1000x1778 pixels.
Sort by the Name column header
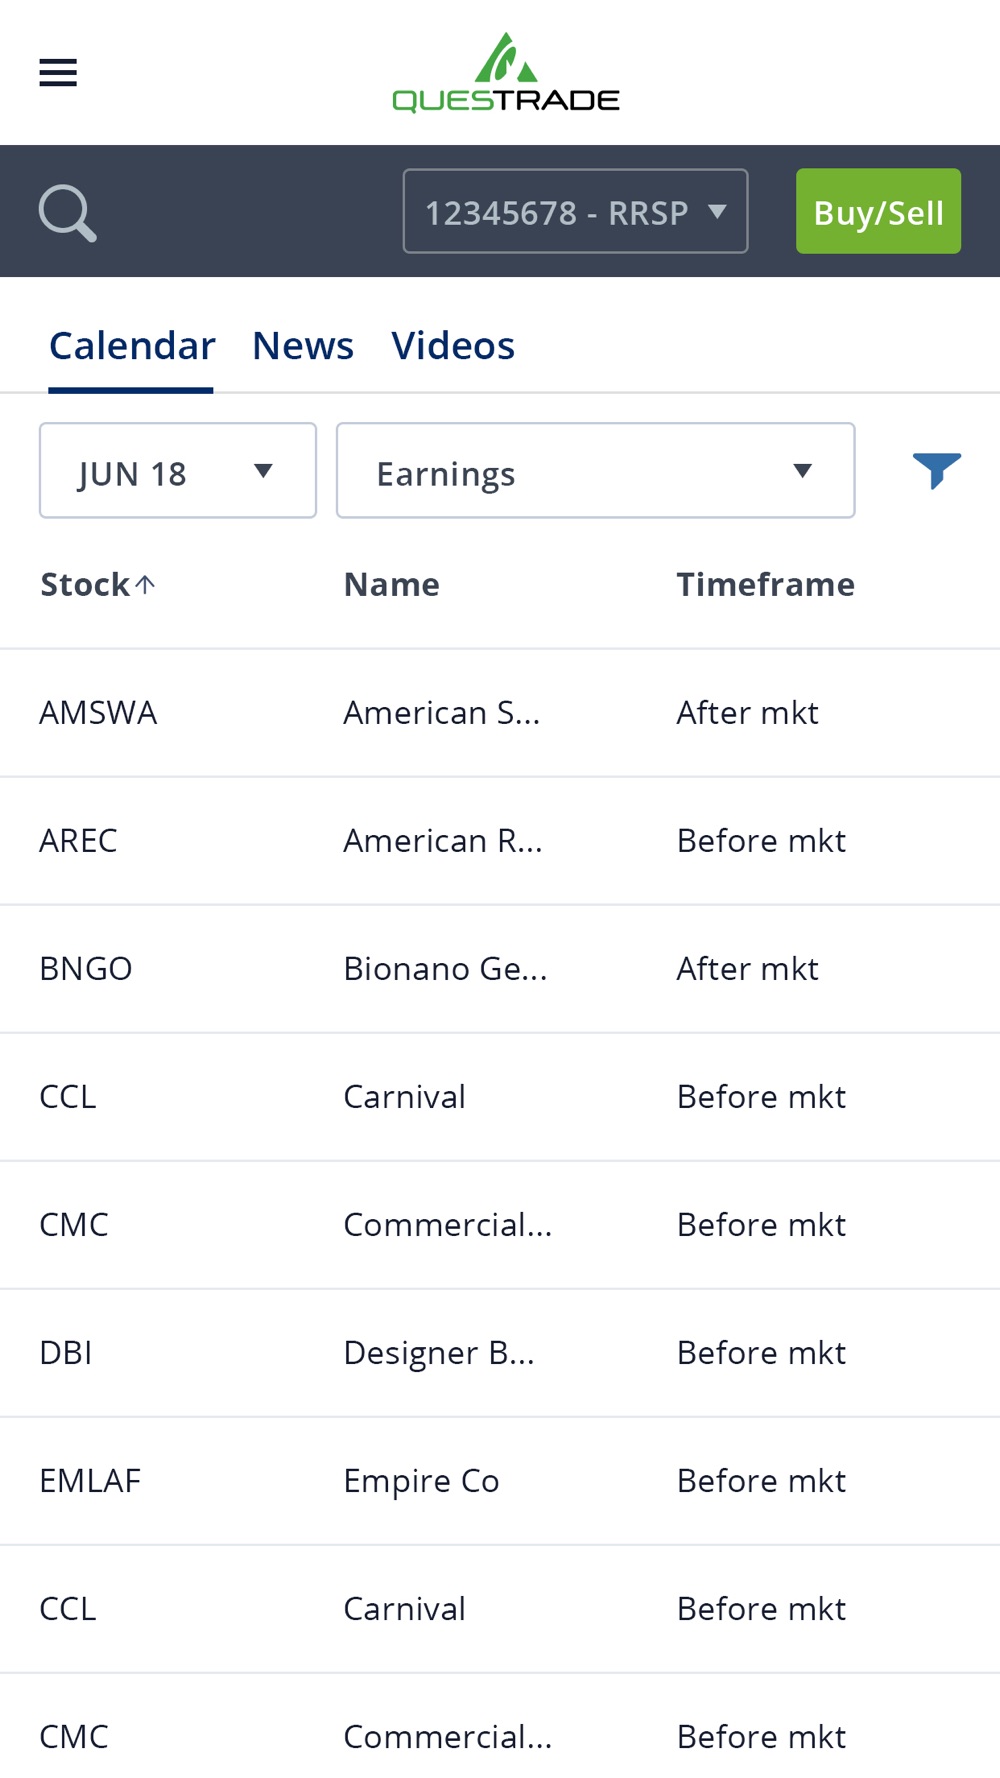pos(392,585)
